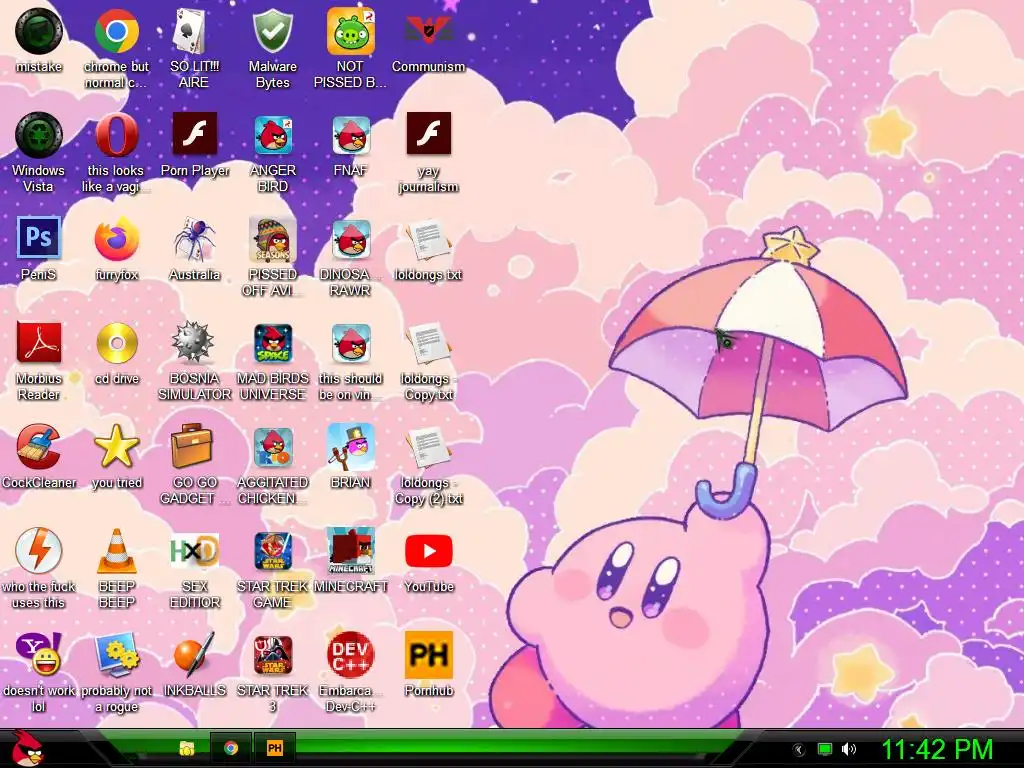The image size is (1024, 768).
Task: Open the green network tray icon
Action: (x=825, y=749)
